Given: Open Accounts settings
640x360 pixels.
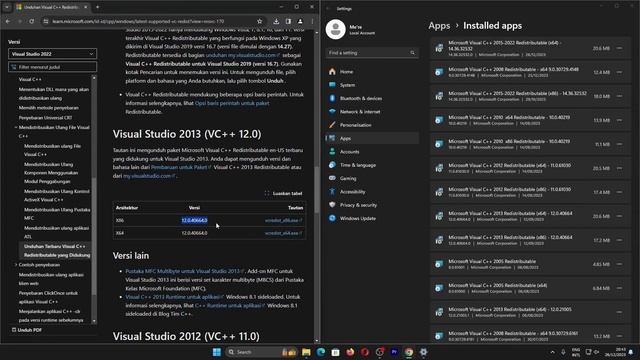Looking at the screenshot, I should point(372,152).
